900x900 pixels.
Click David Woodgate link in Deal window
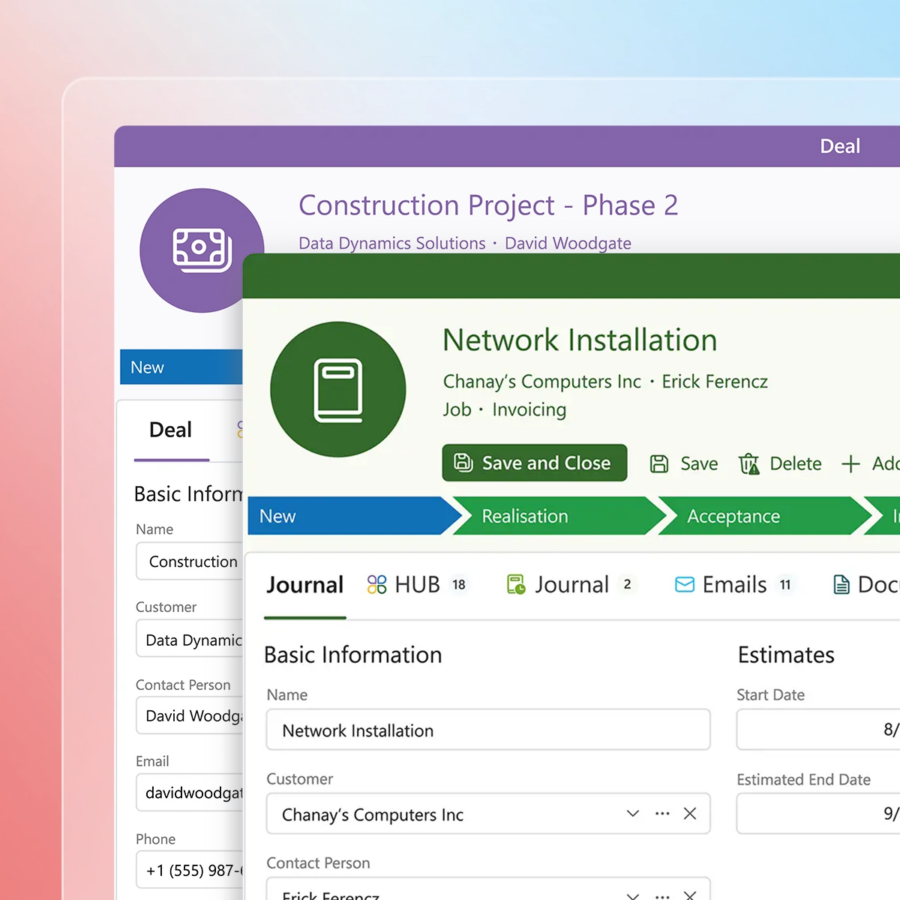pos(568,243)
